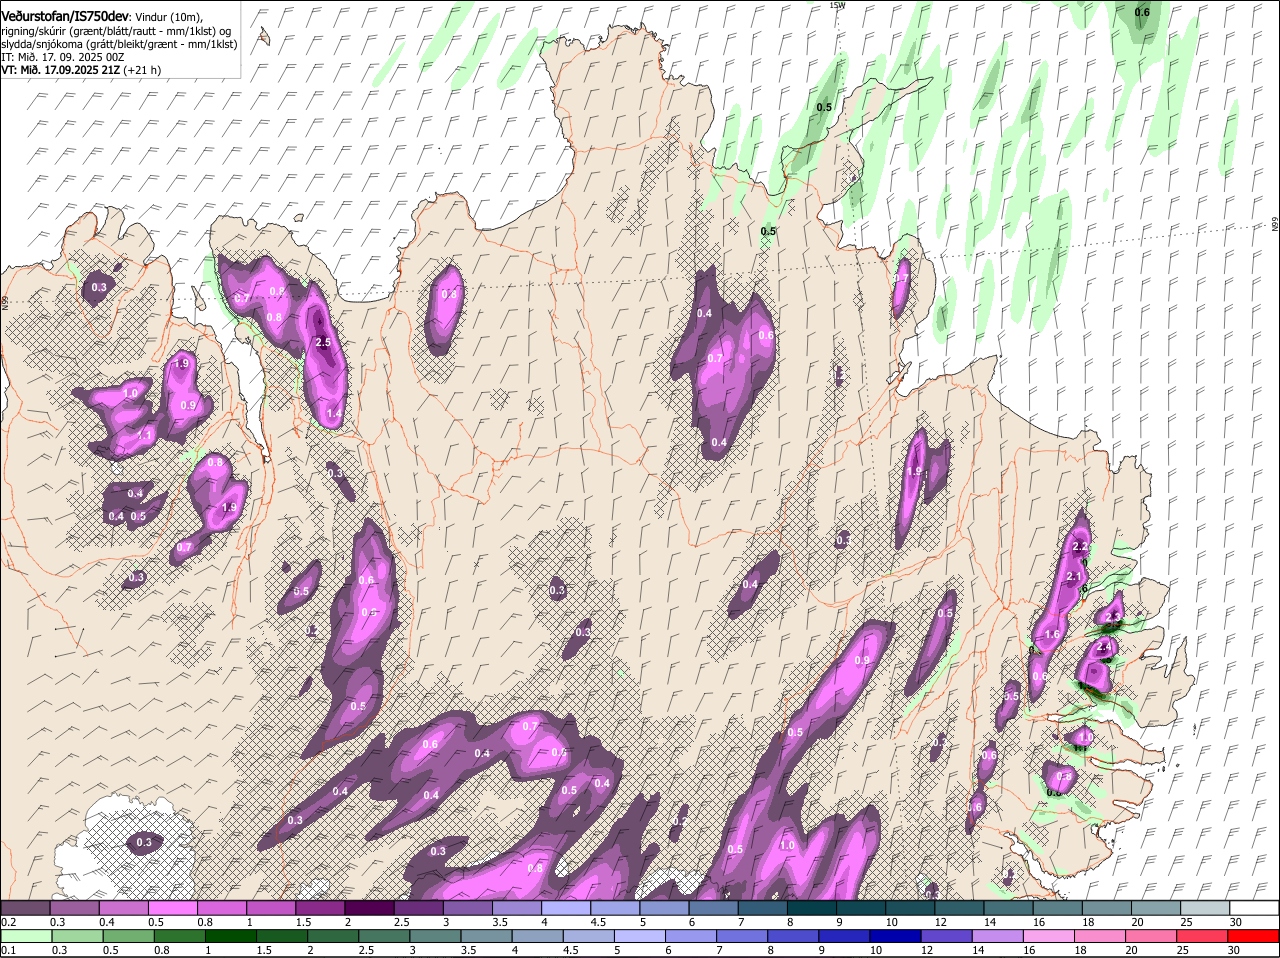Click the 1.4 precipitation value on the map
The image size is (1280, 958).
[335, 413]
